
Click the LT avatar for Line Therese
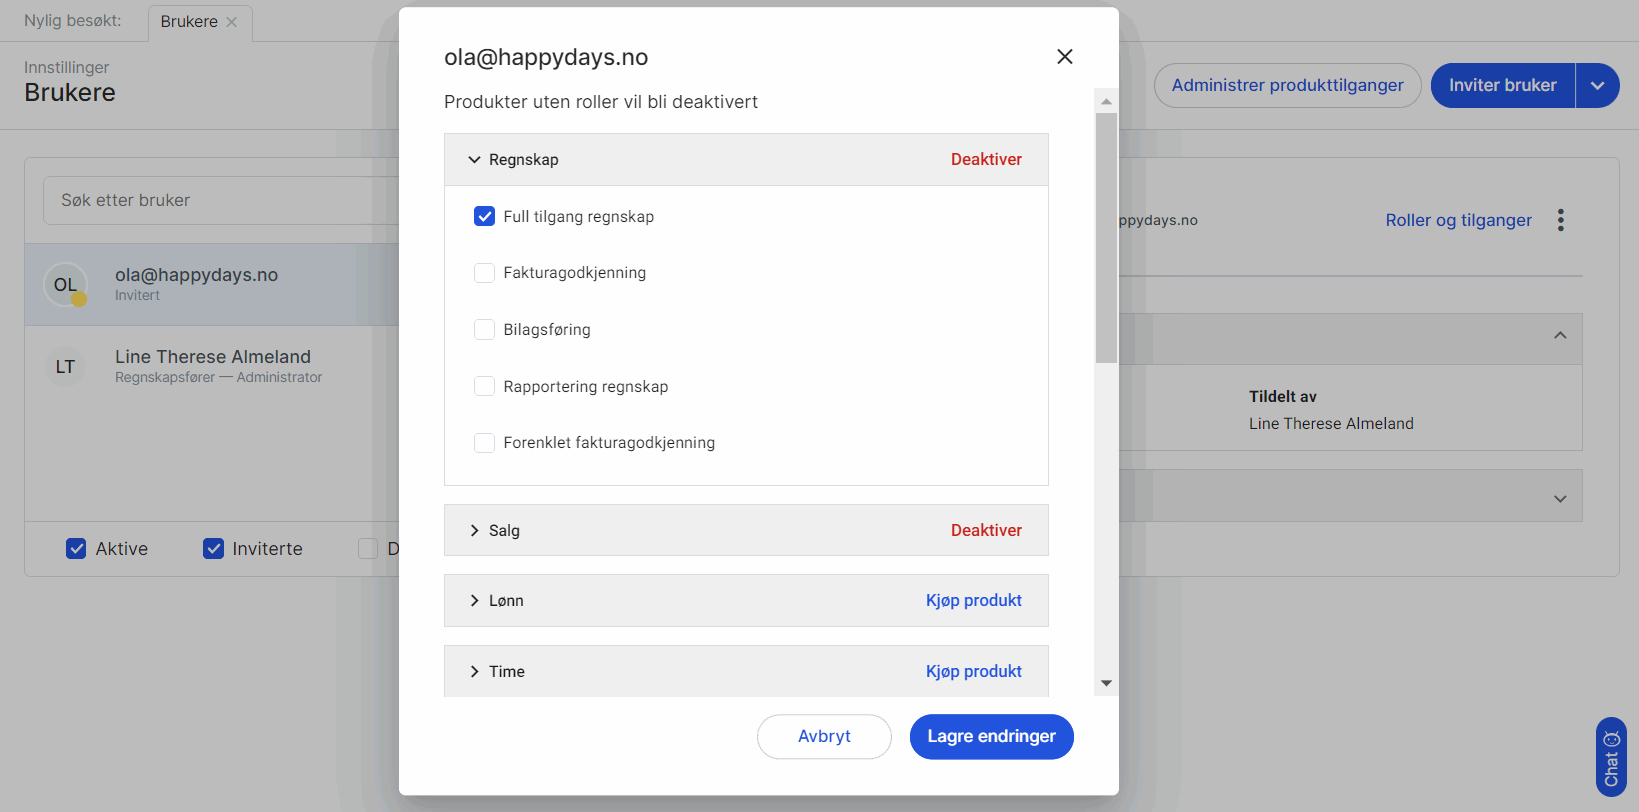pyautogui.click(x=65, y=367)
